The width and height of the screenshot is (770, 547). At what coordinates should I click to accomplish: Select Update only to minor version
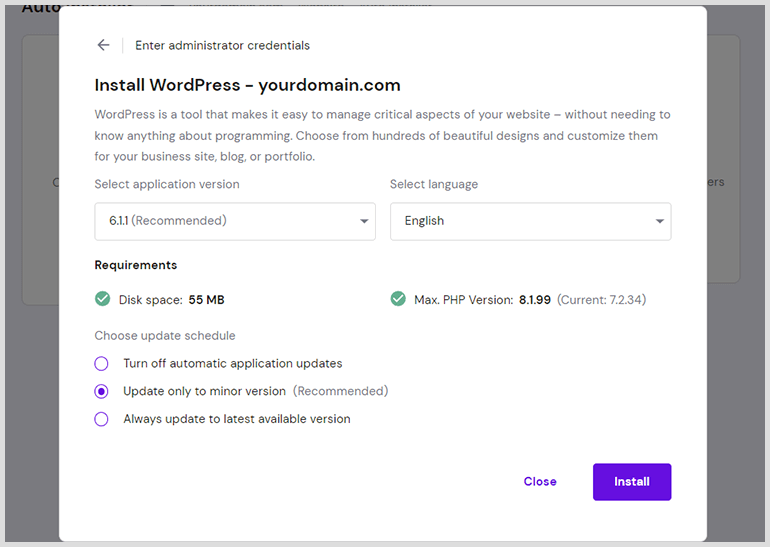coord(102,391)
